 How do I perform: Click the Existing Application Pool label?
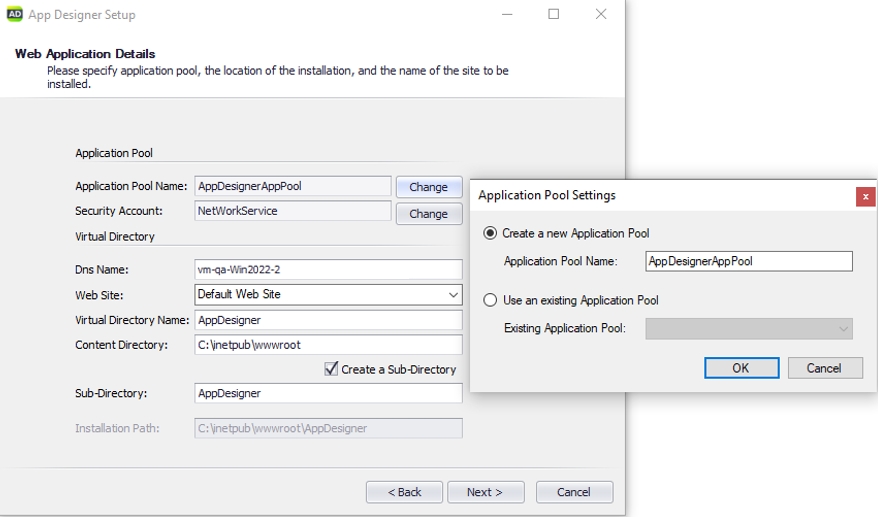point(564,328)
